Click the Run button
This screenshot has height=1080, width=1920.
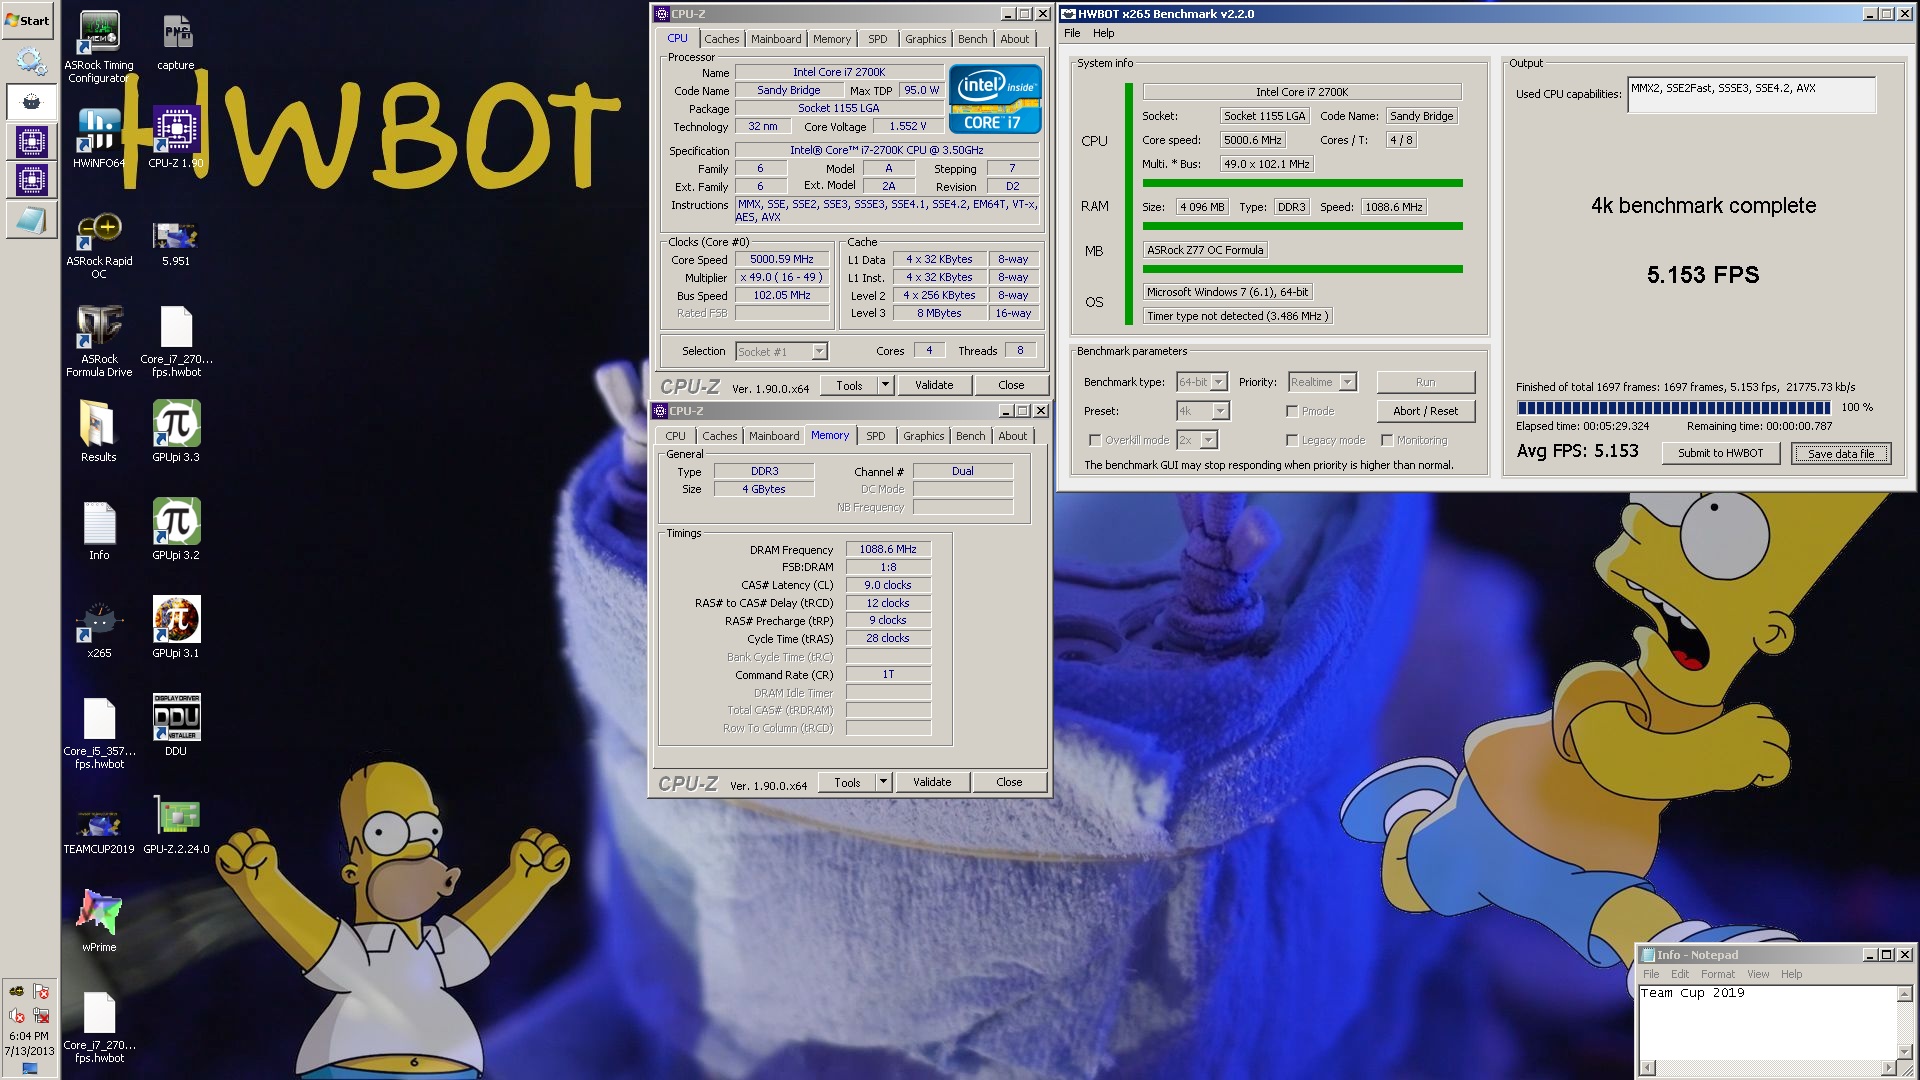[1425, 382]
